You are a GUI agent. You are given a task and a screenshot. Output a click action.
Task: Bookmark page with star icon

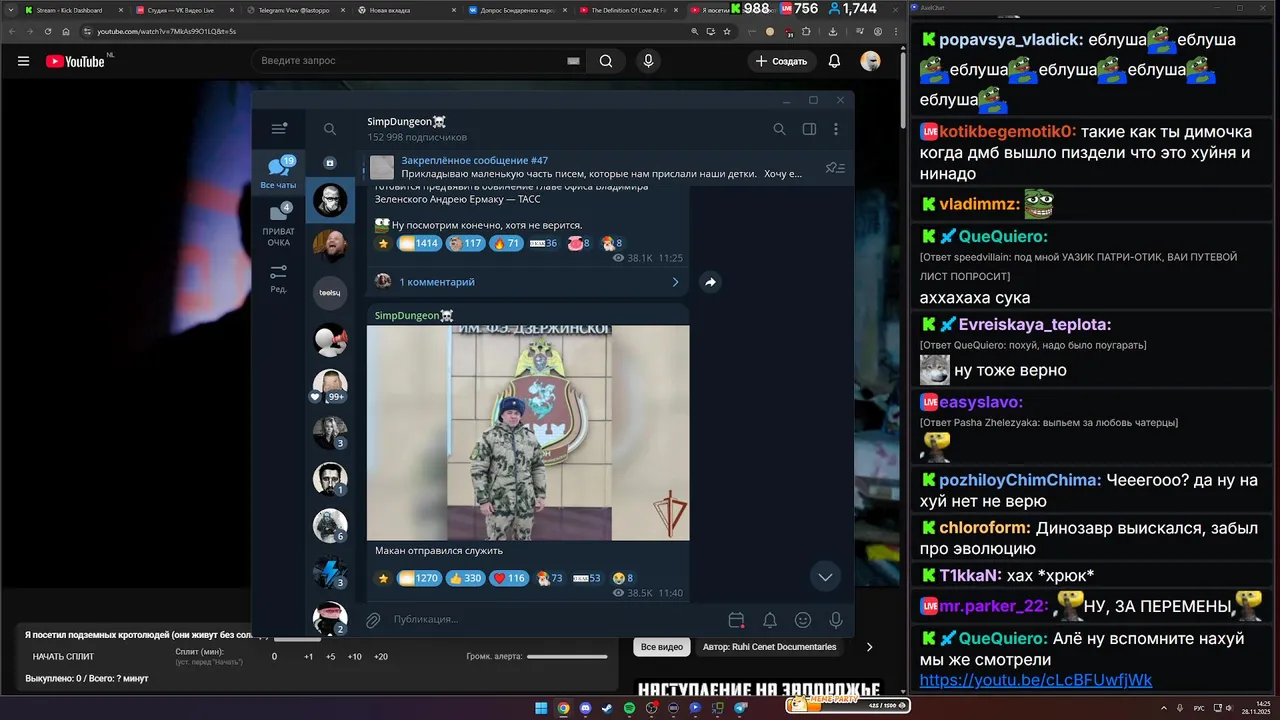coord(727,31)
